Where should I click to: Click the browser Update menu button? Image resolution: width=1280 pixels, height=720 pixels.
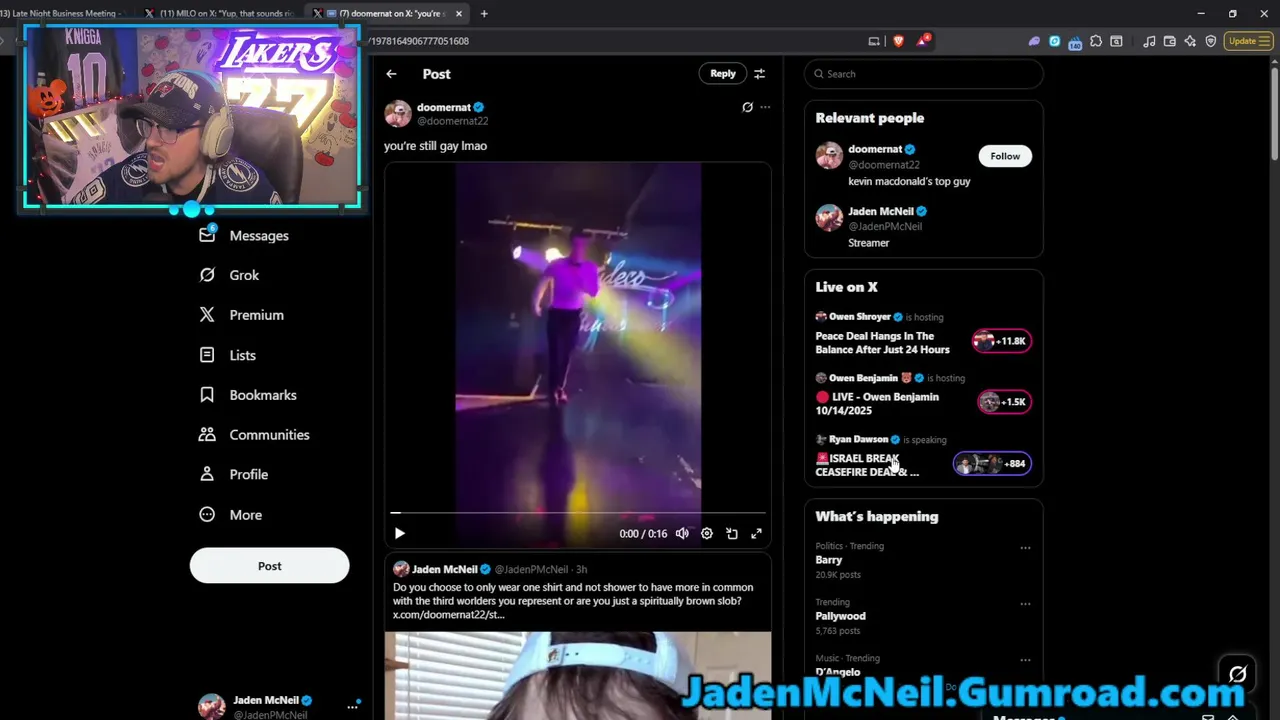[x=1247, y=41]
